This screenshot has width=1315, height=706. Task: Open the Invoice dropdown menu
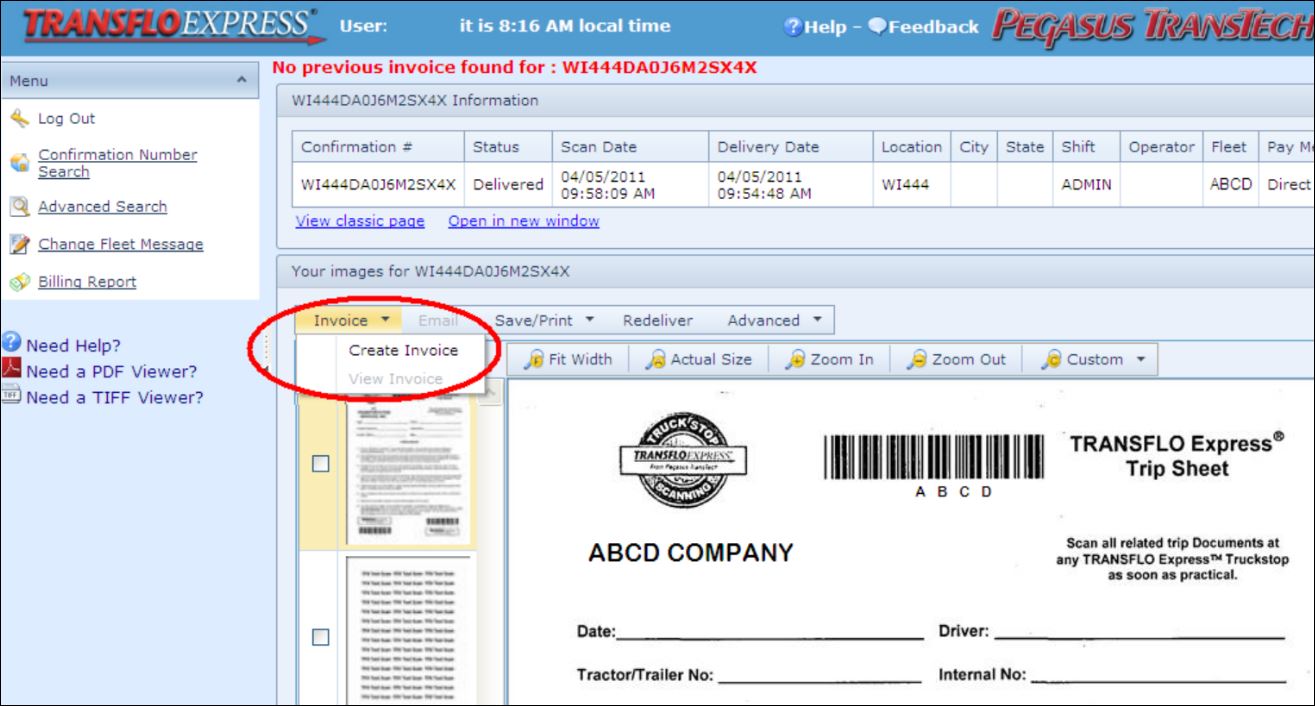[x=347, y=321]
